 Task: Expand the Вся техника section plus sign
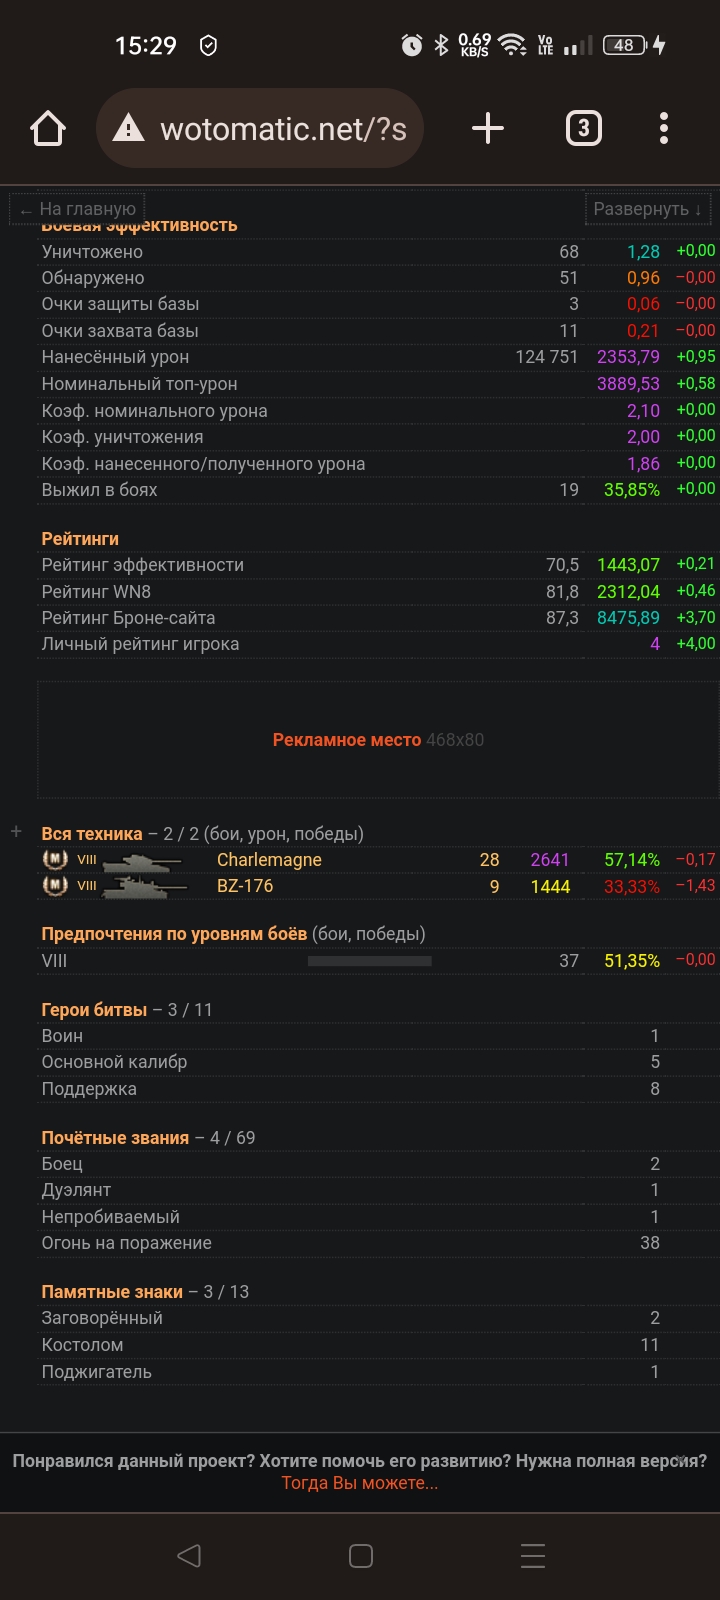(x=16, y=832)
